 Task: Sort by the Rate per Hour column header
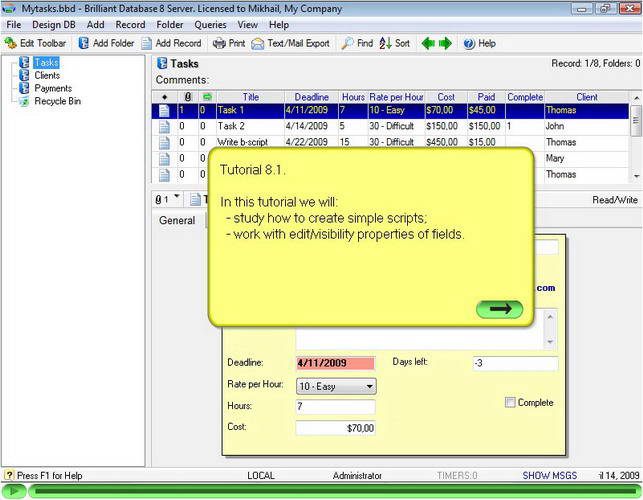397,97
